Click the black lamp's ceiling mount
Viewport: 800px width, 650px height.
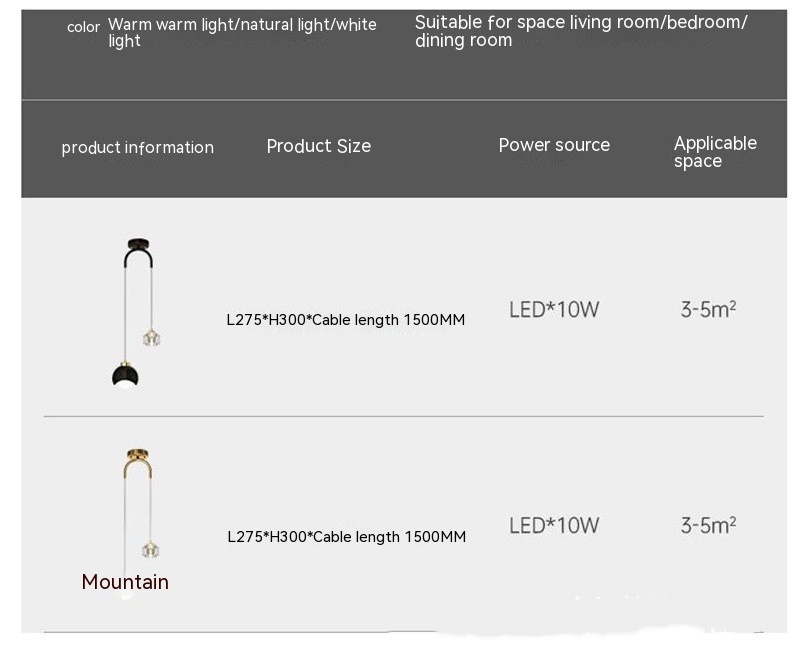click(x=138, y=245)
